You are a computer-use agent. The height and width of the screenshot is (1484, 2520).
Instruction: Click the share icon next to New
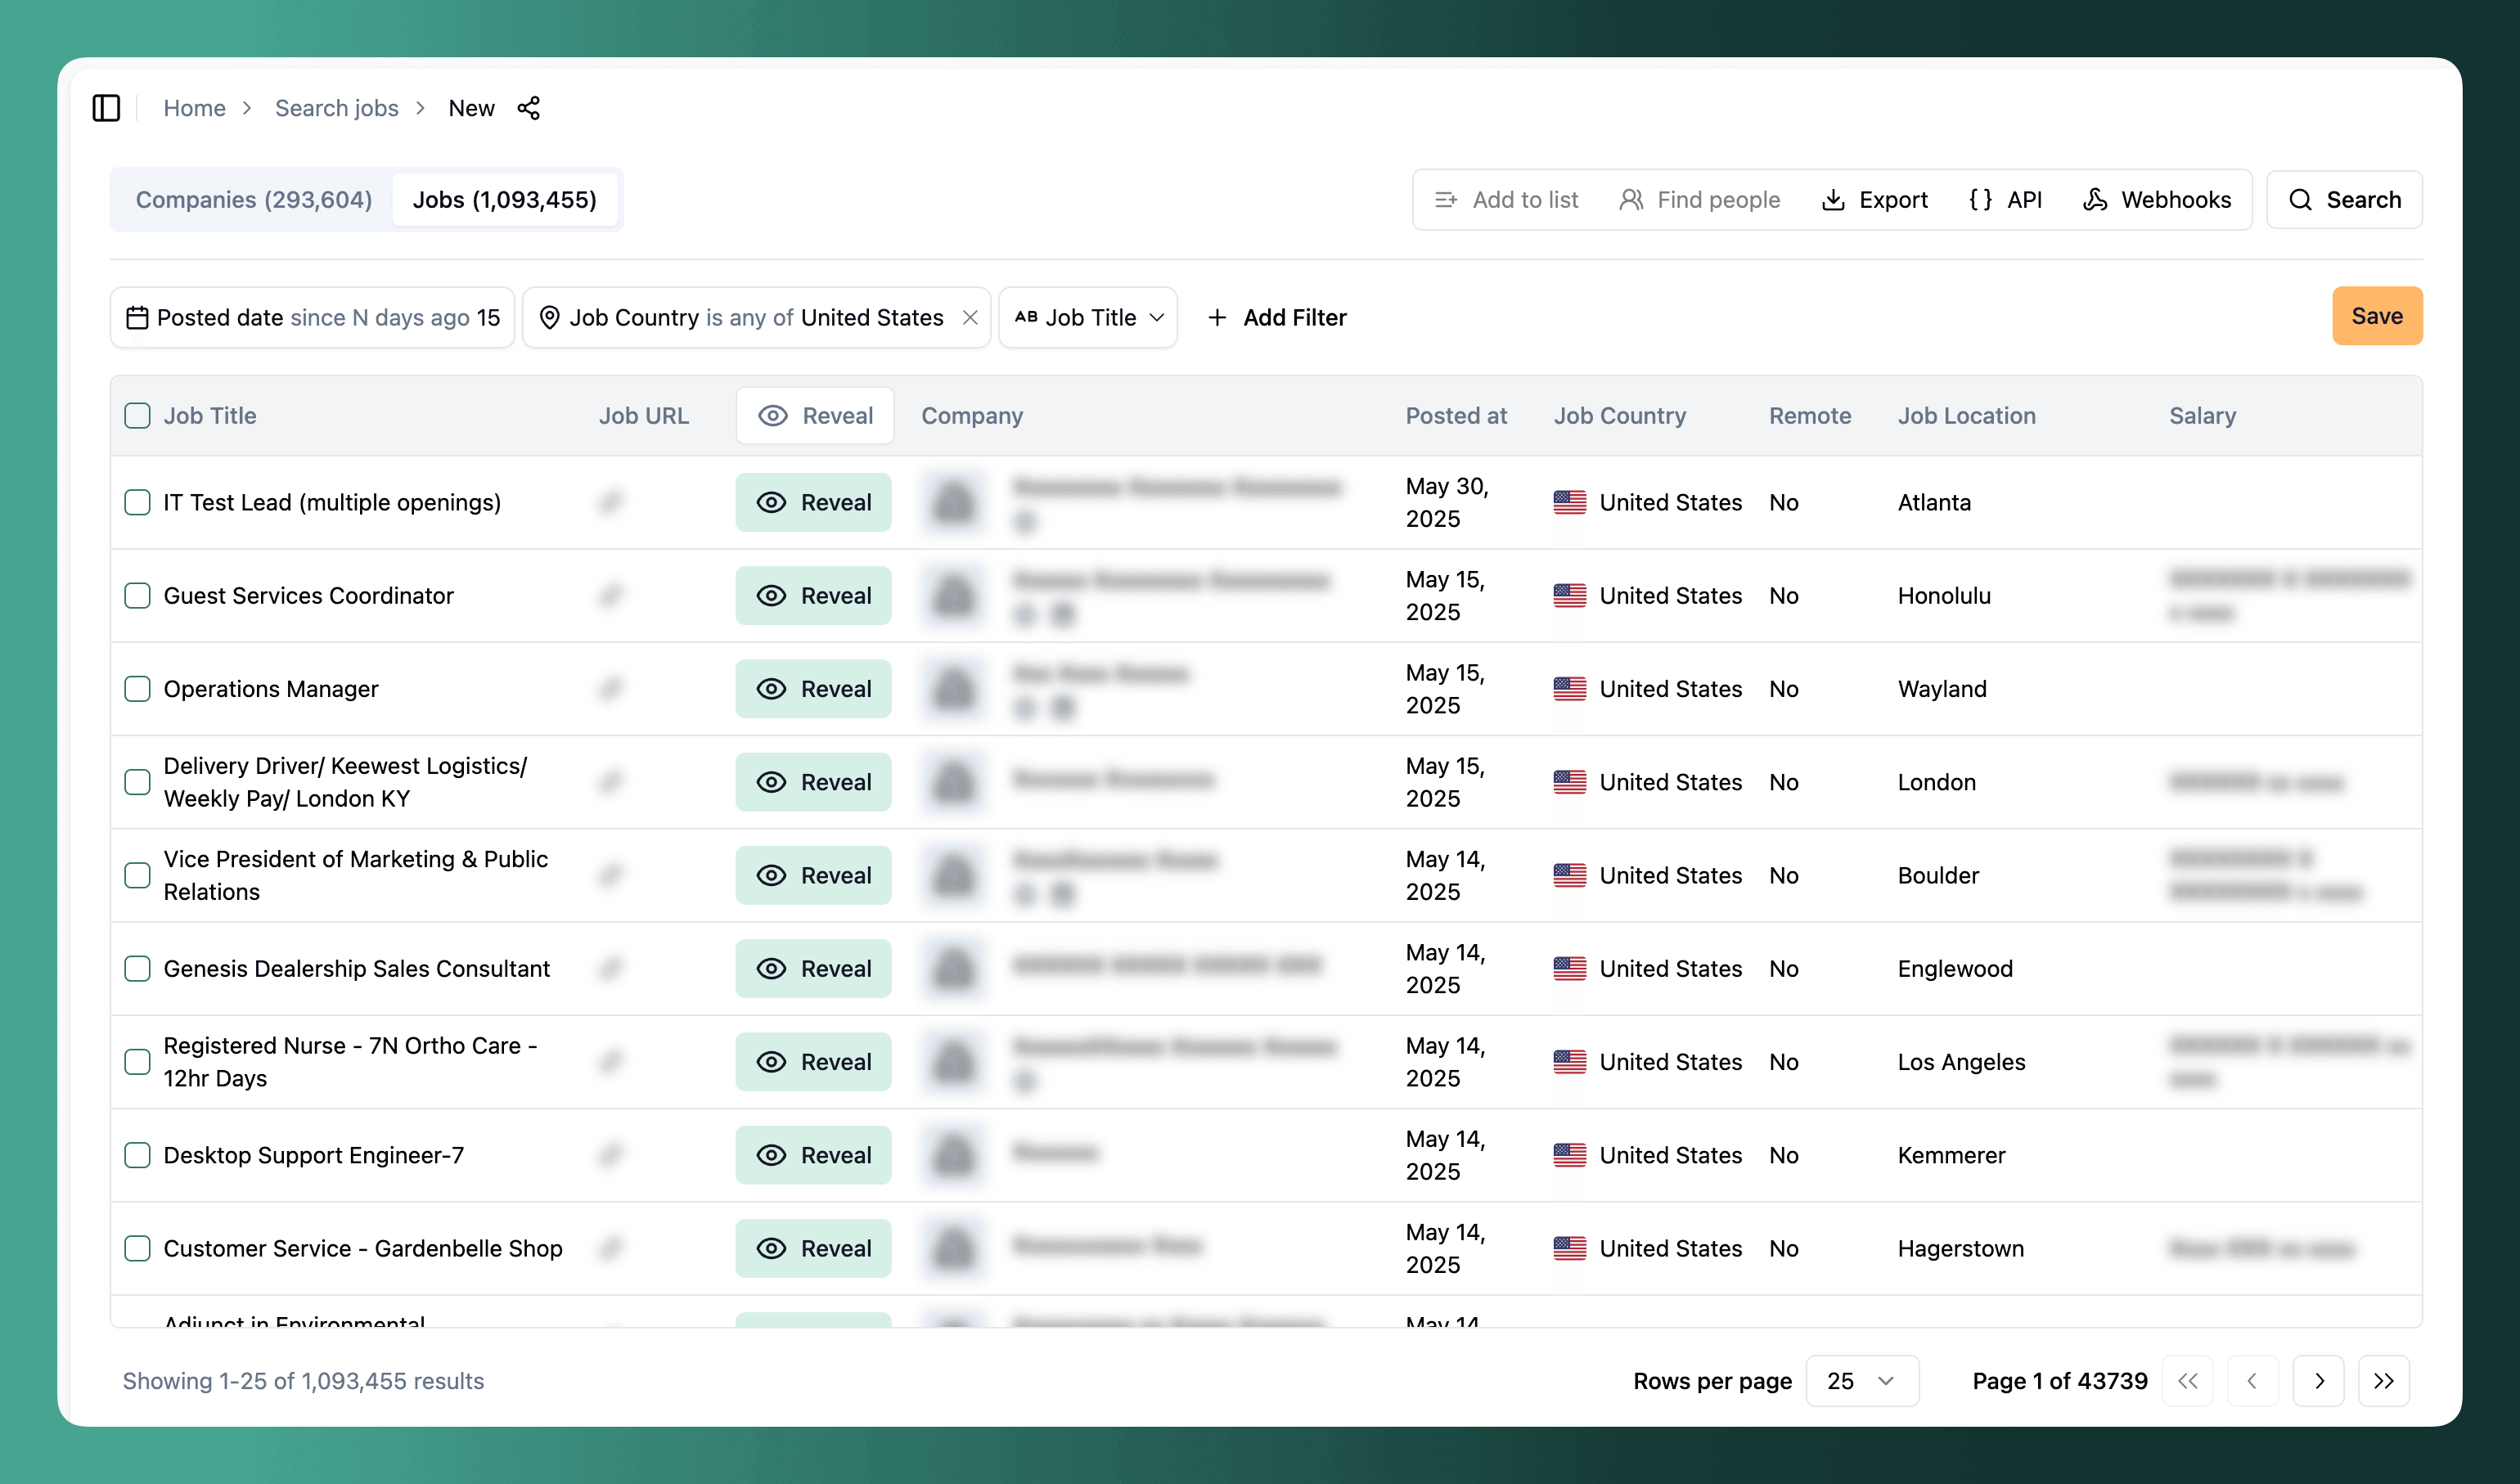point(529,108)
